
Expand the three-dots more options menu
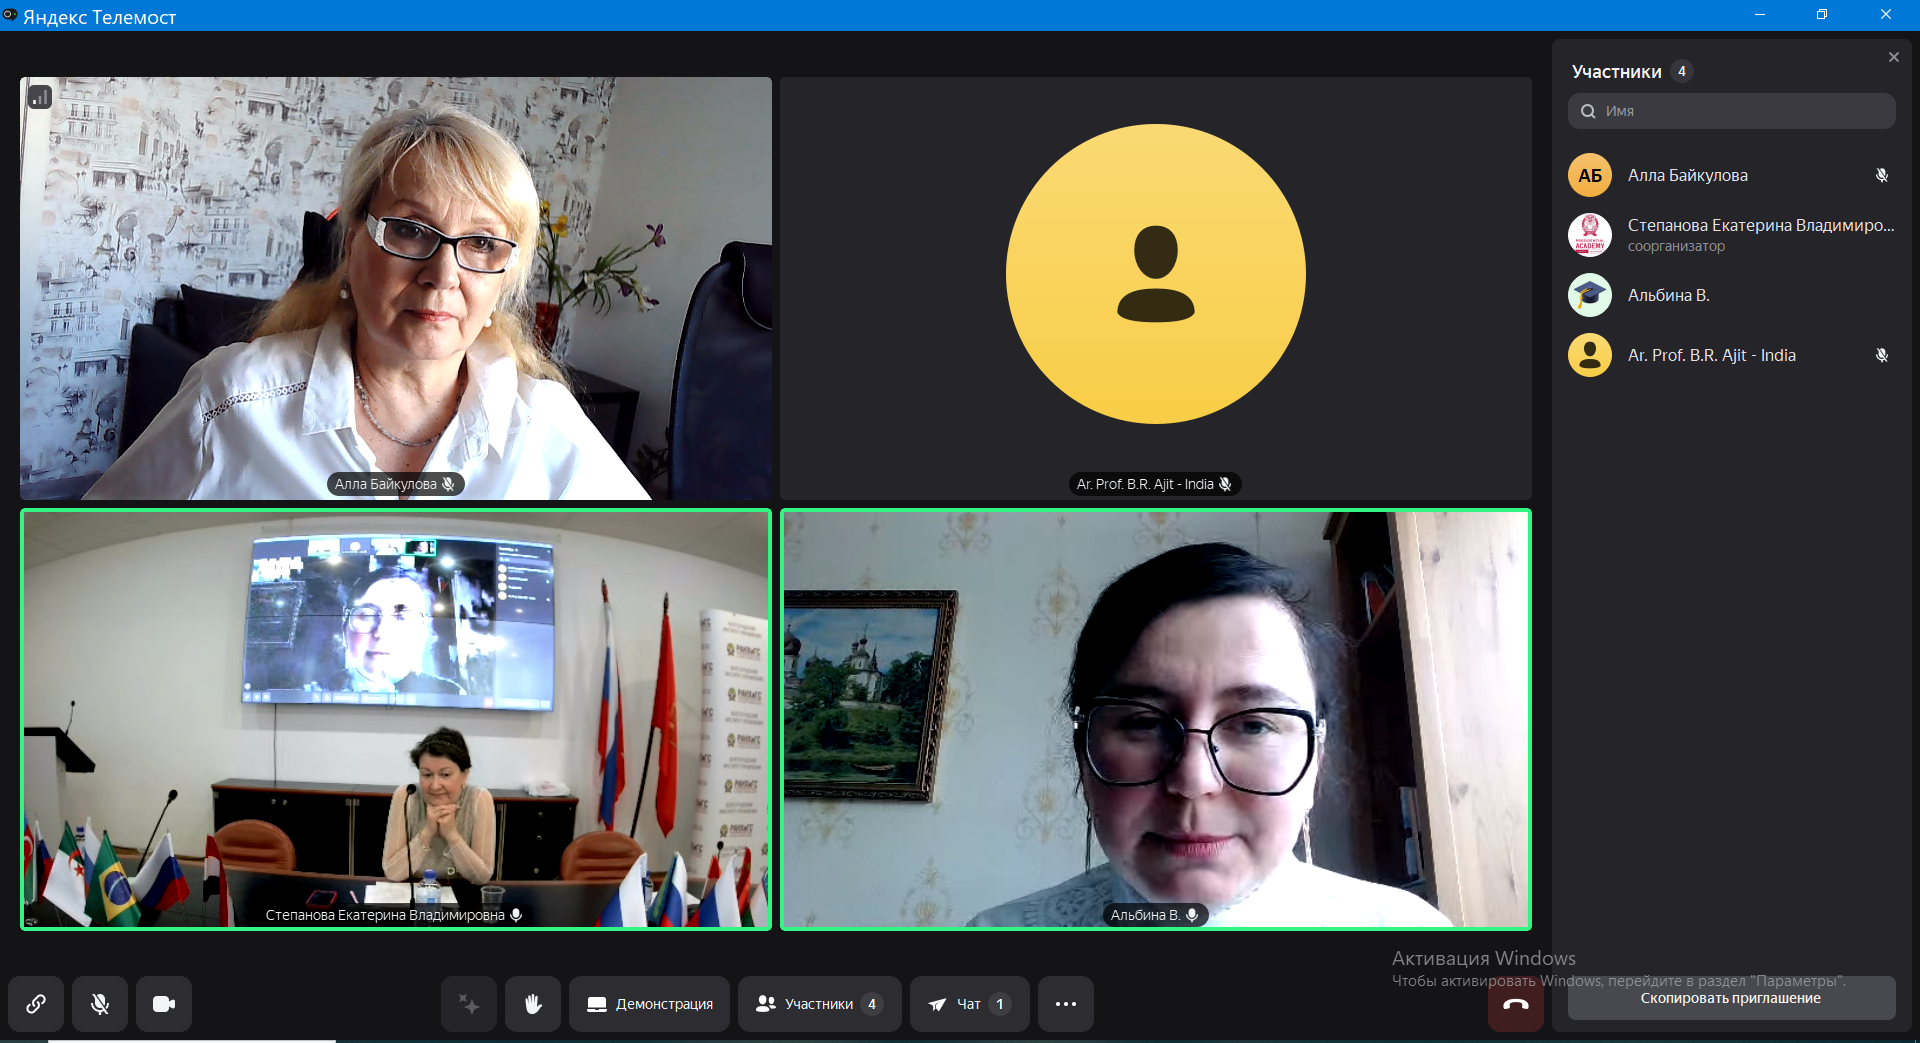pyautogui.click(x=1066, y=1004)
